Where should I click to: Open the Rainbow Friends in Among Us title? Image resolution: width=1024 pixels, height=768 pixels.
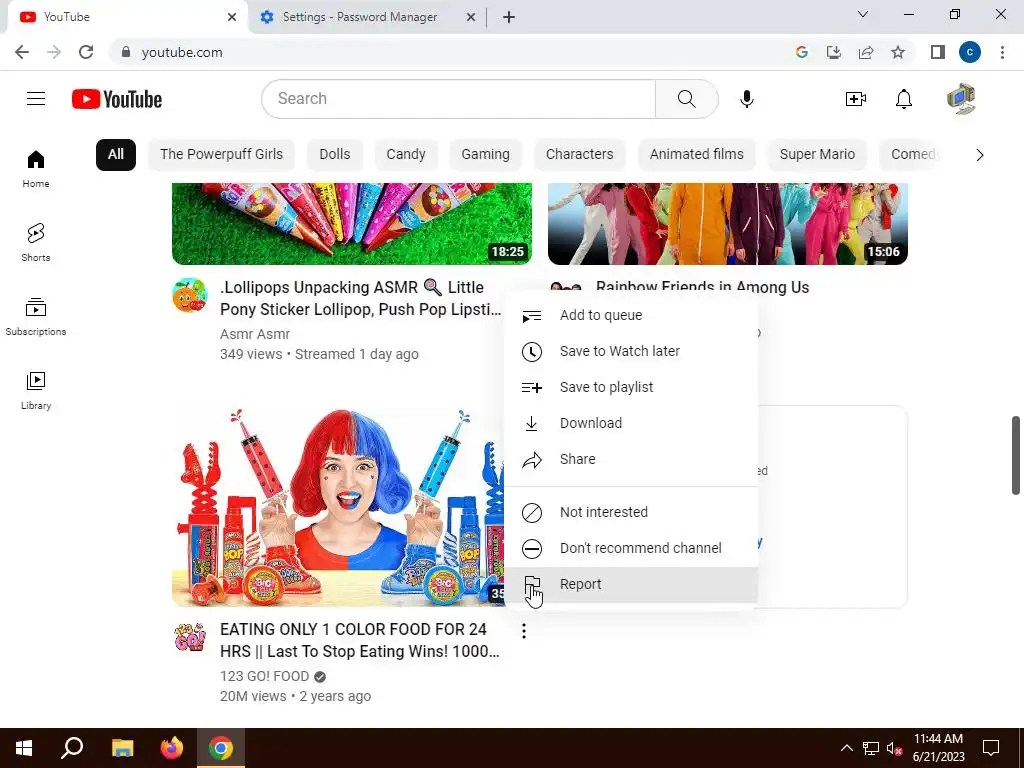click(x=703, y=288)
